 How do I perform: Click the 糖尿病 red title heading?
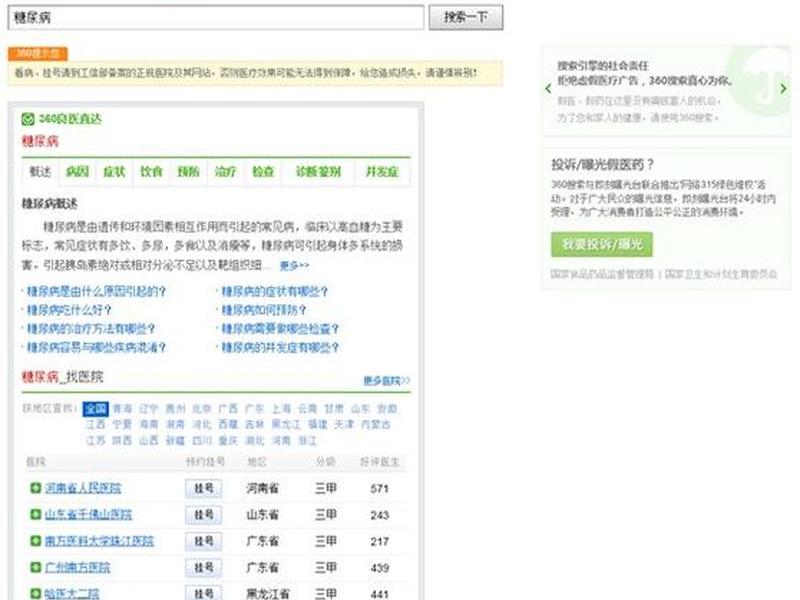click(x=40, y=141)
